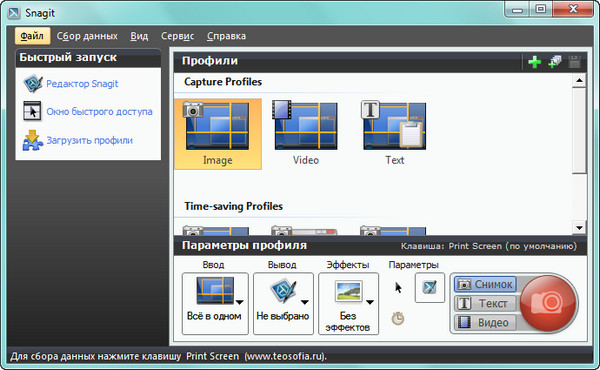
Task: Click scrollbar up arrow in profiles list
Action: click(x=579, y=81)
